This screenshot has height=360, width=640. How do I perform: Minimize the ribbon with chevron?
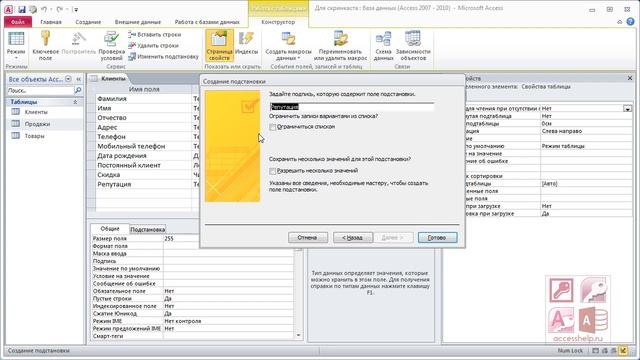pos(620,22)
